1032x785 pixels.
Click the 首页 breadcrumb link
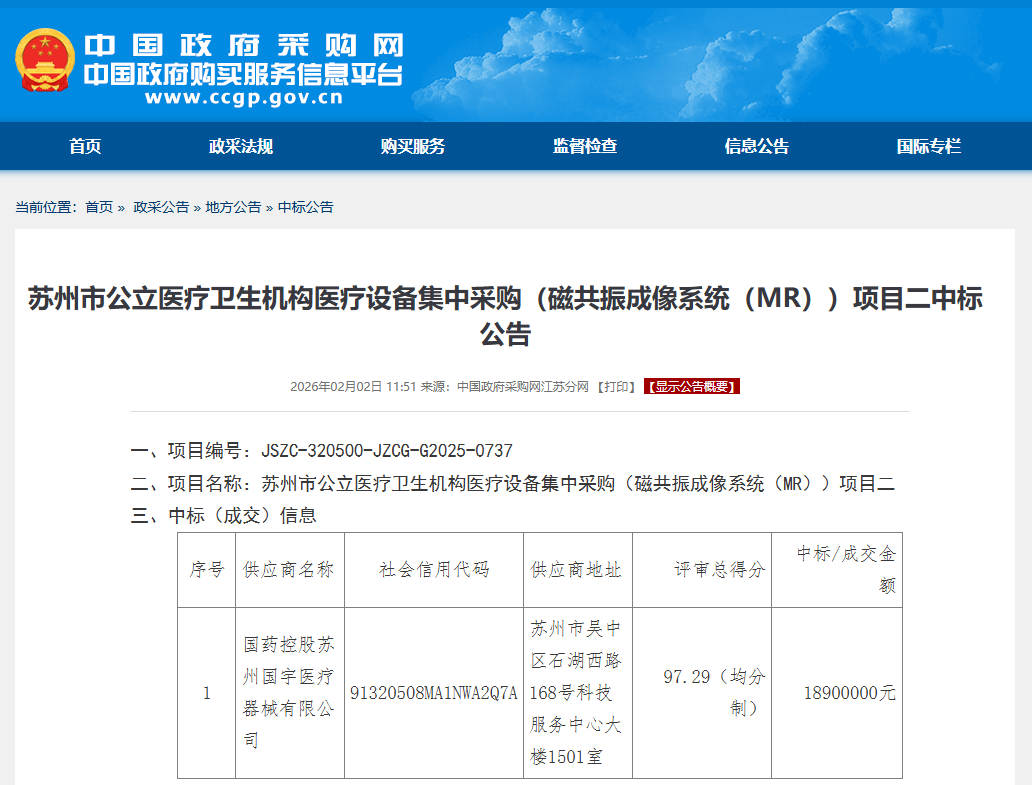99,207
